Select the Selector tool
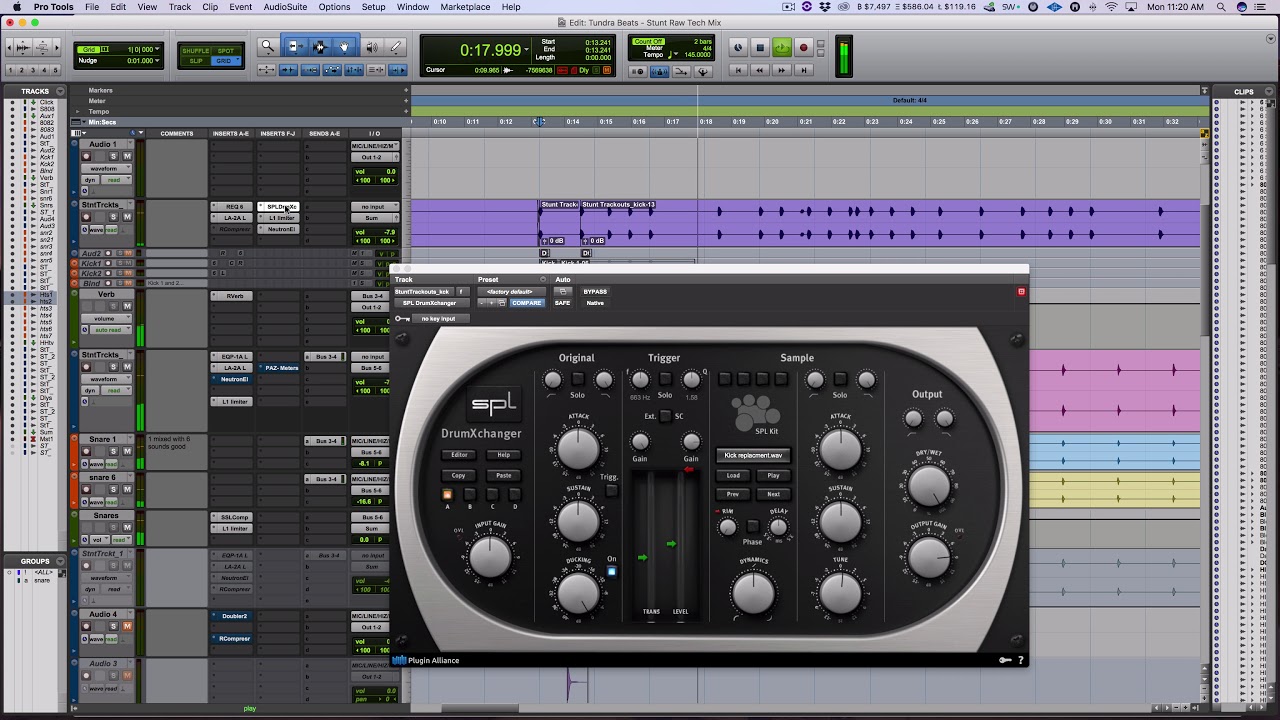Screen dimensions: 1280x720 click(320, 47)
